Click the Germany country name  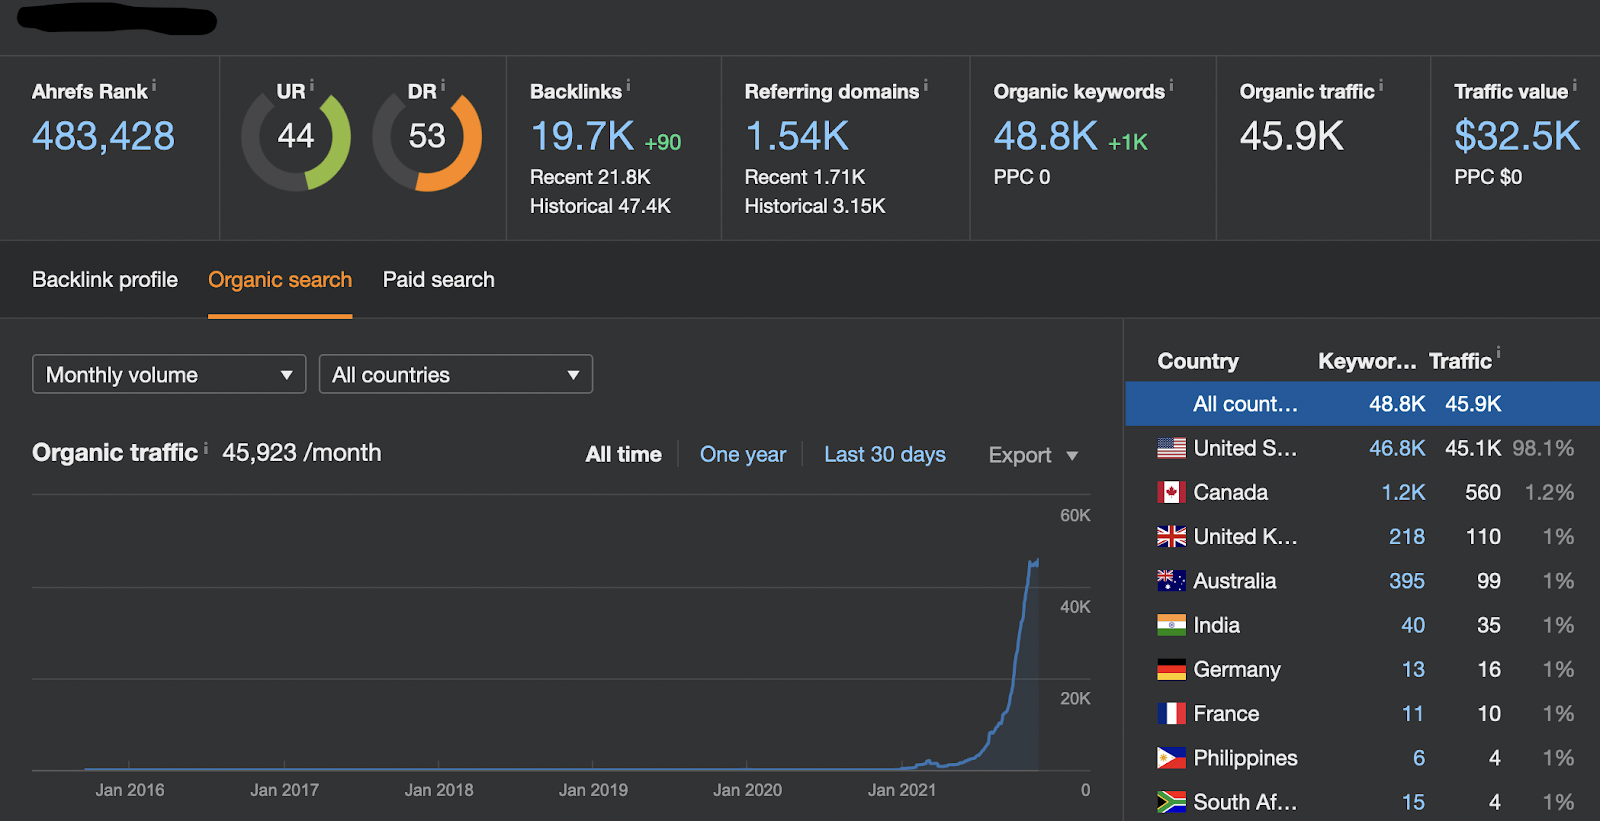(1237, 669)
